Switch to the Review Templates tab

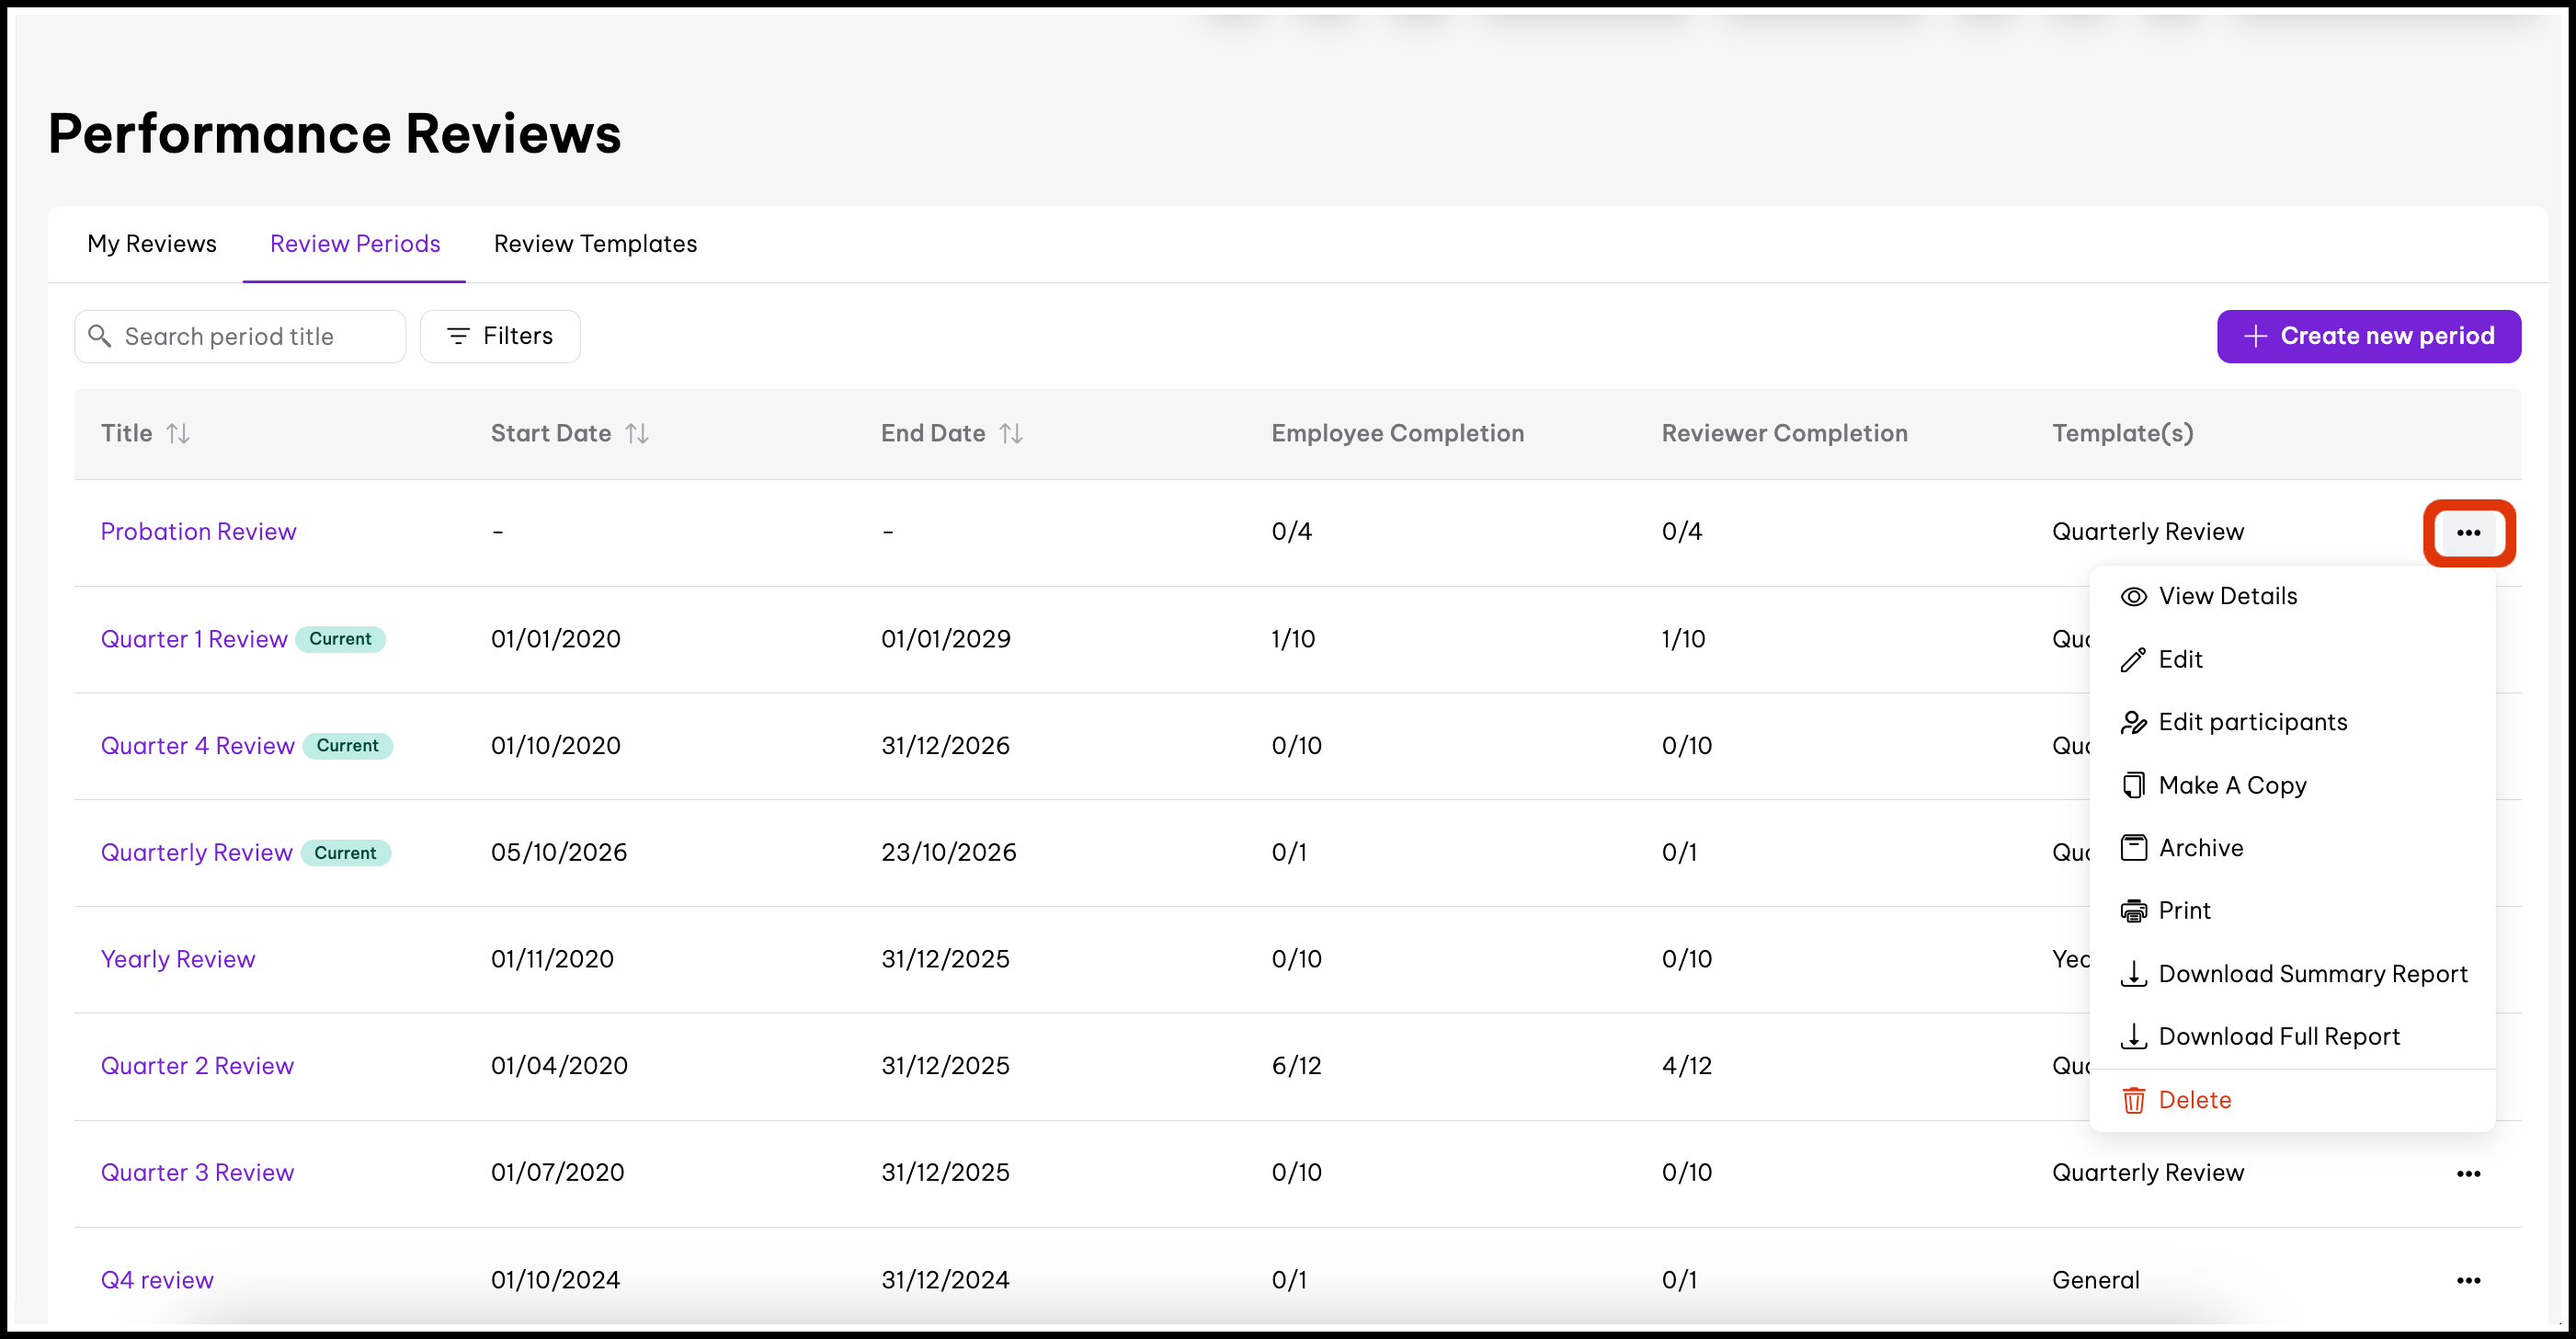point(595,244)
